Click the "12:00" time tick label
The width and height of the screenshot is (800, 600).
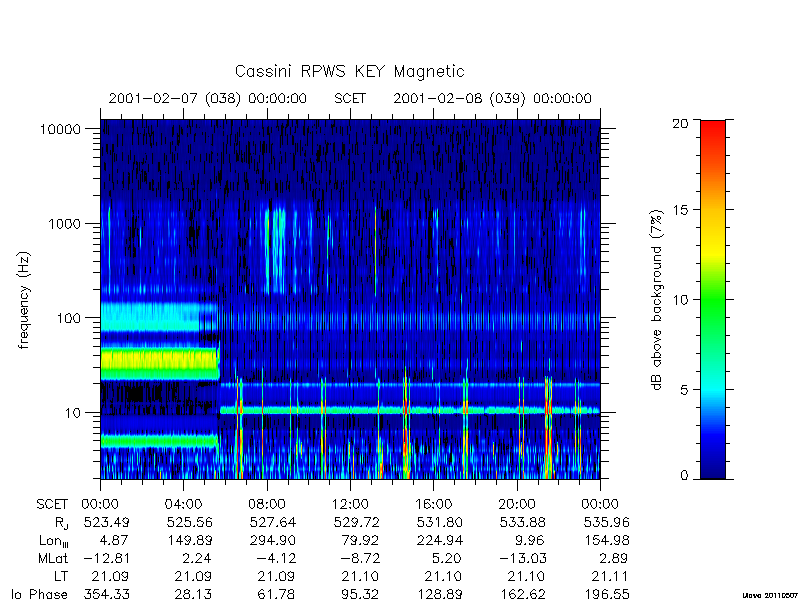coord(350,505)
